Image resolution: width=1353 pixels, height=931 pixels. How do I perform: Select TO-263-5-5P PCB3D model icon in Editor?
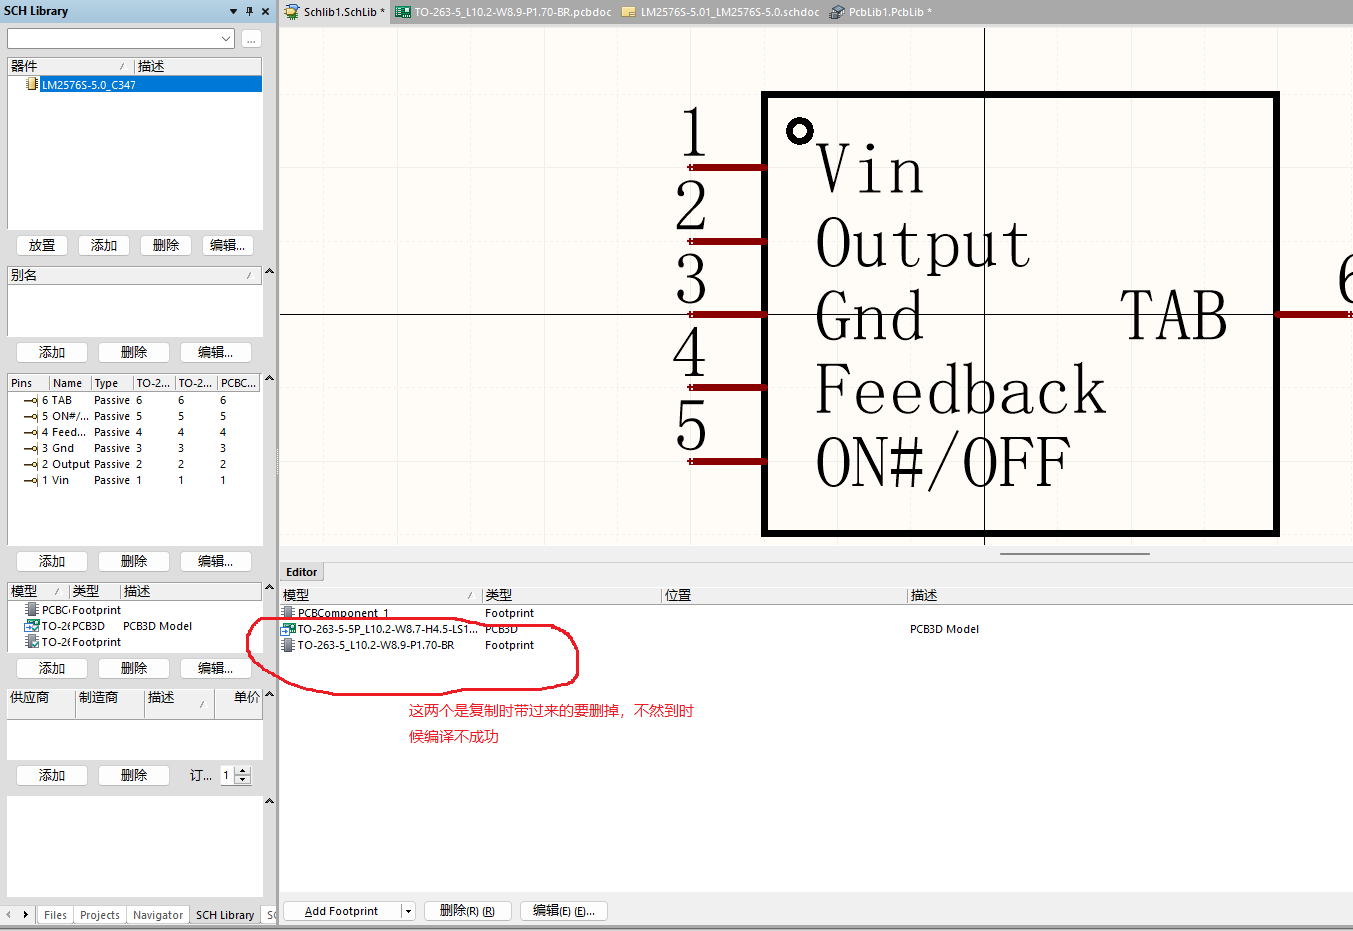click(288, 629)
